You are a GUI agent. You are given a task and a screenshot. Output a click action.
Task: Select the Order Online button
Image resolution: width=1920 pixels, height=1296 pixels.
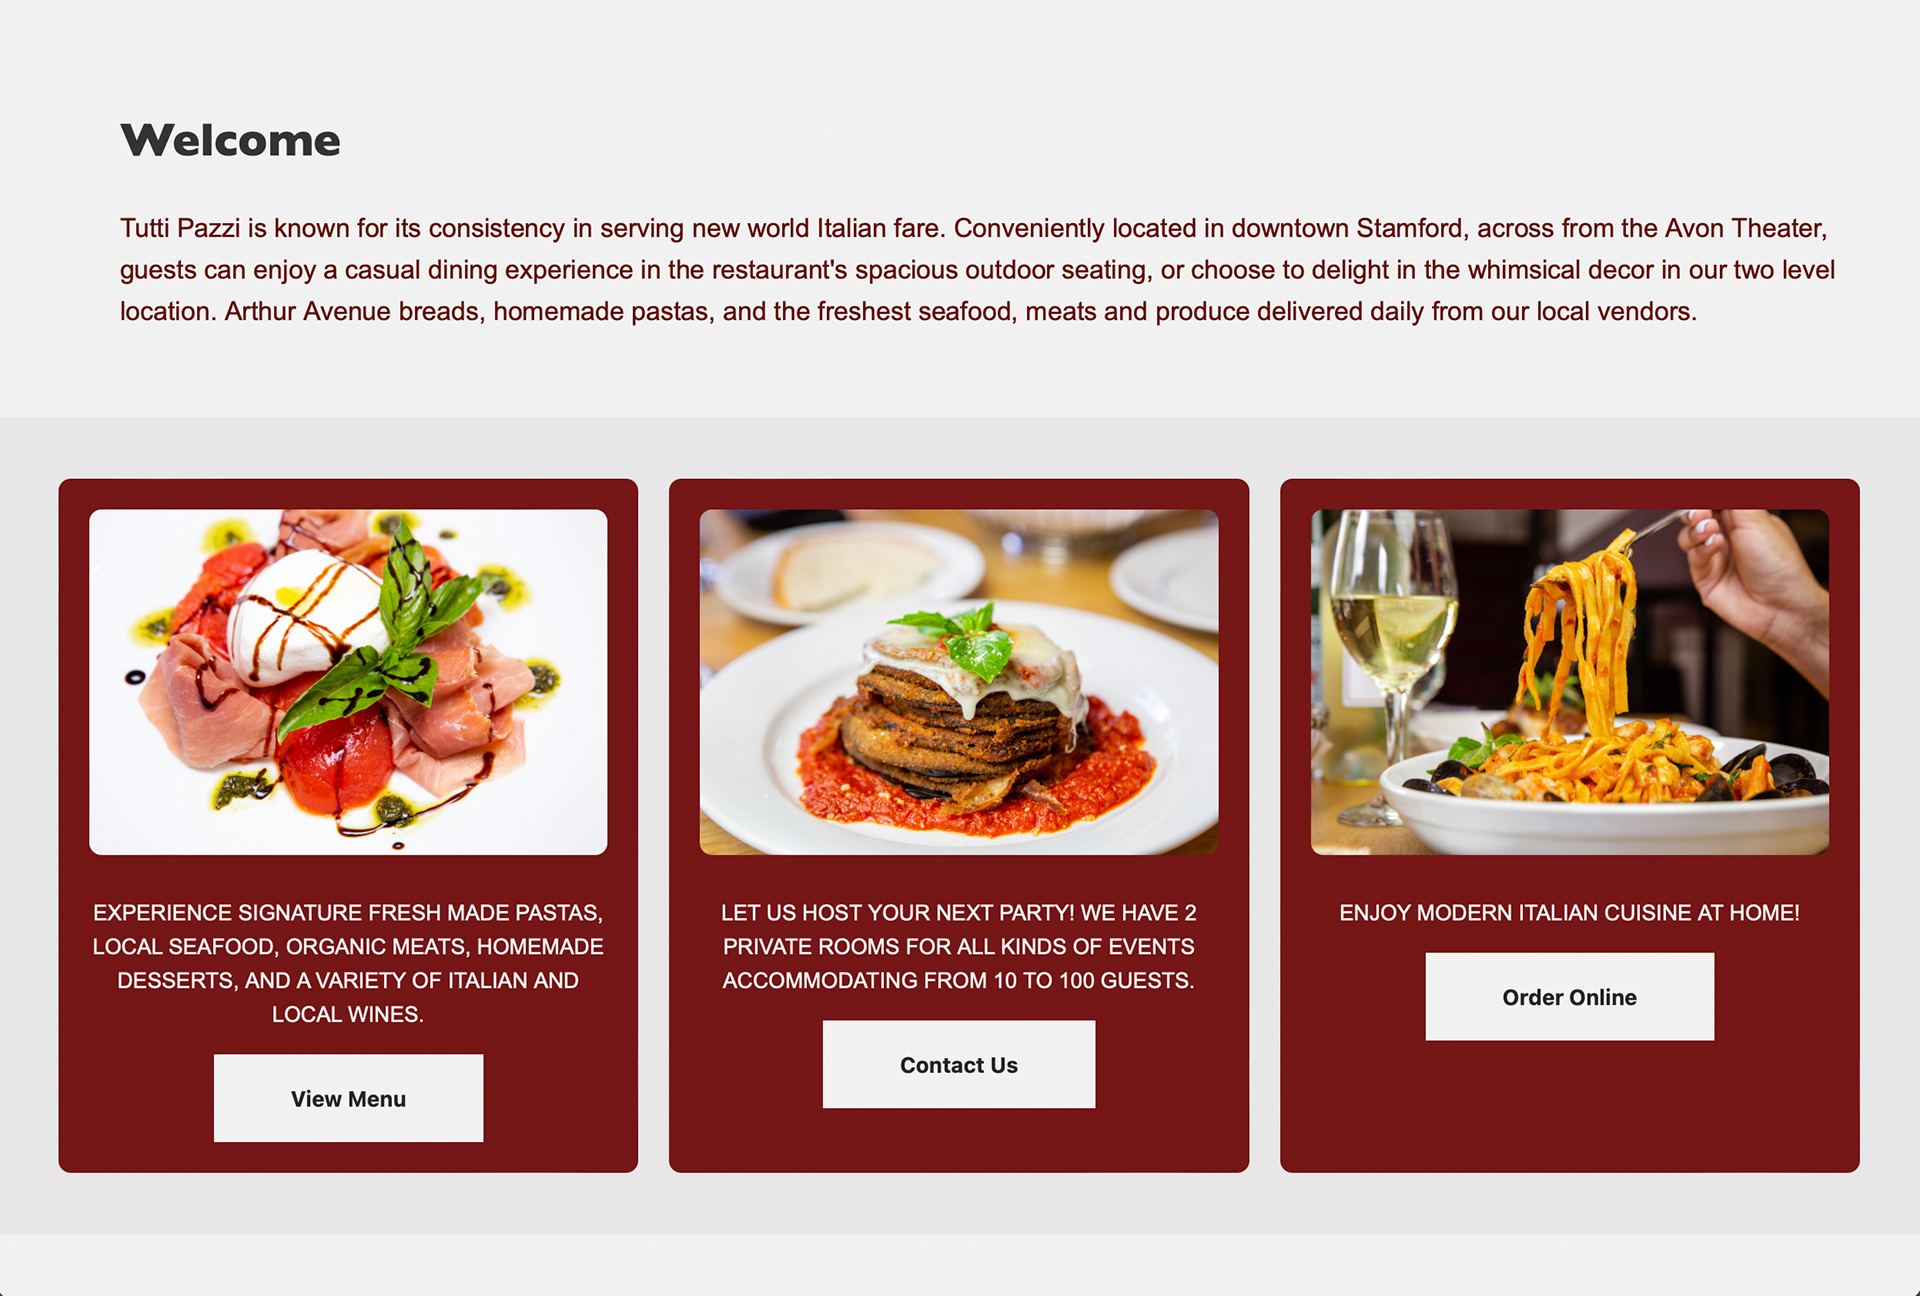1569,996
